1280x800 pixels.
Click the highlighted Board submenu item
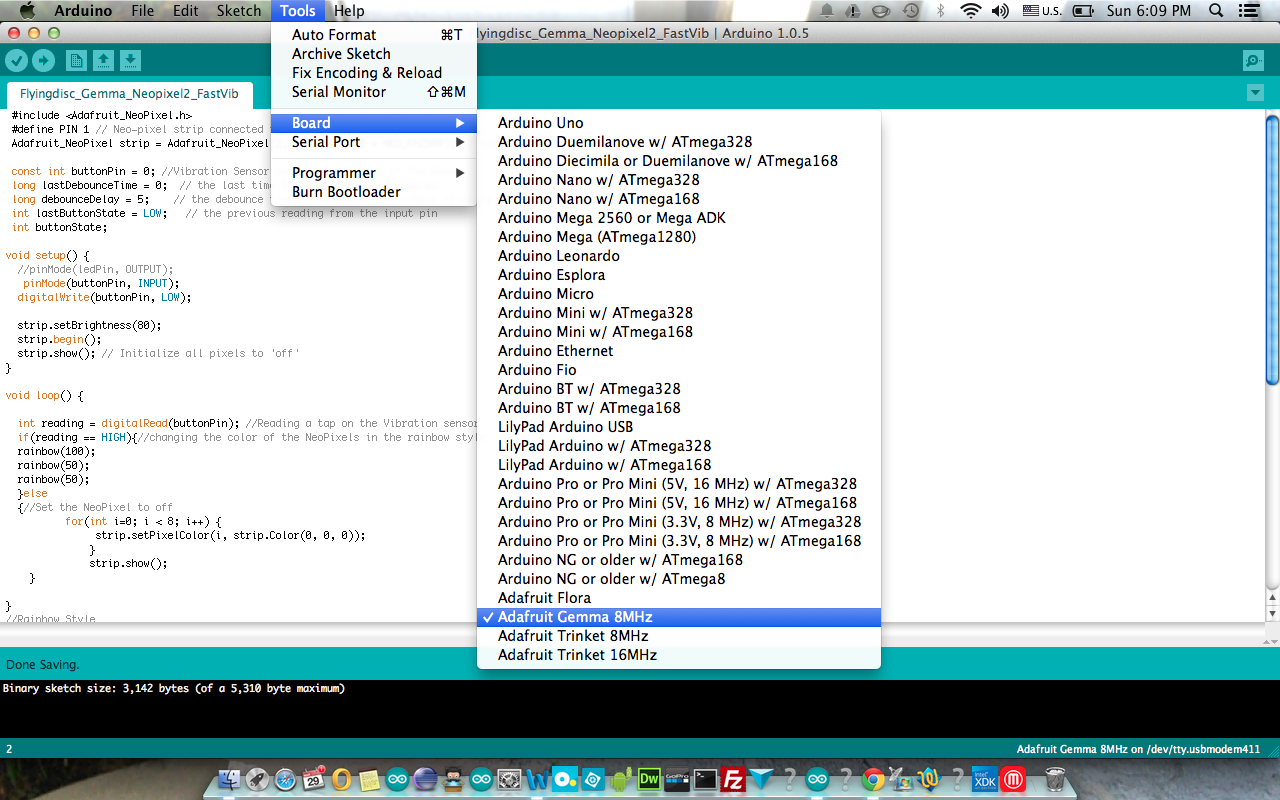point(374,123)
